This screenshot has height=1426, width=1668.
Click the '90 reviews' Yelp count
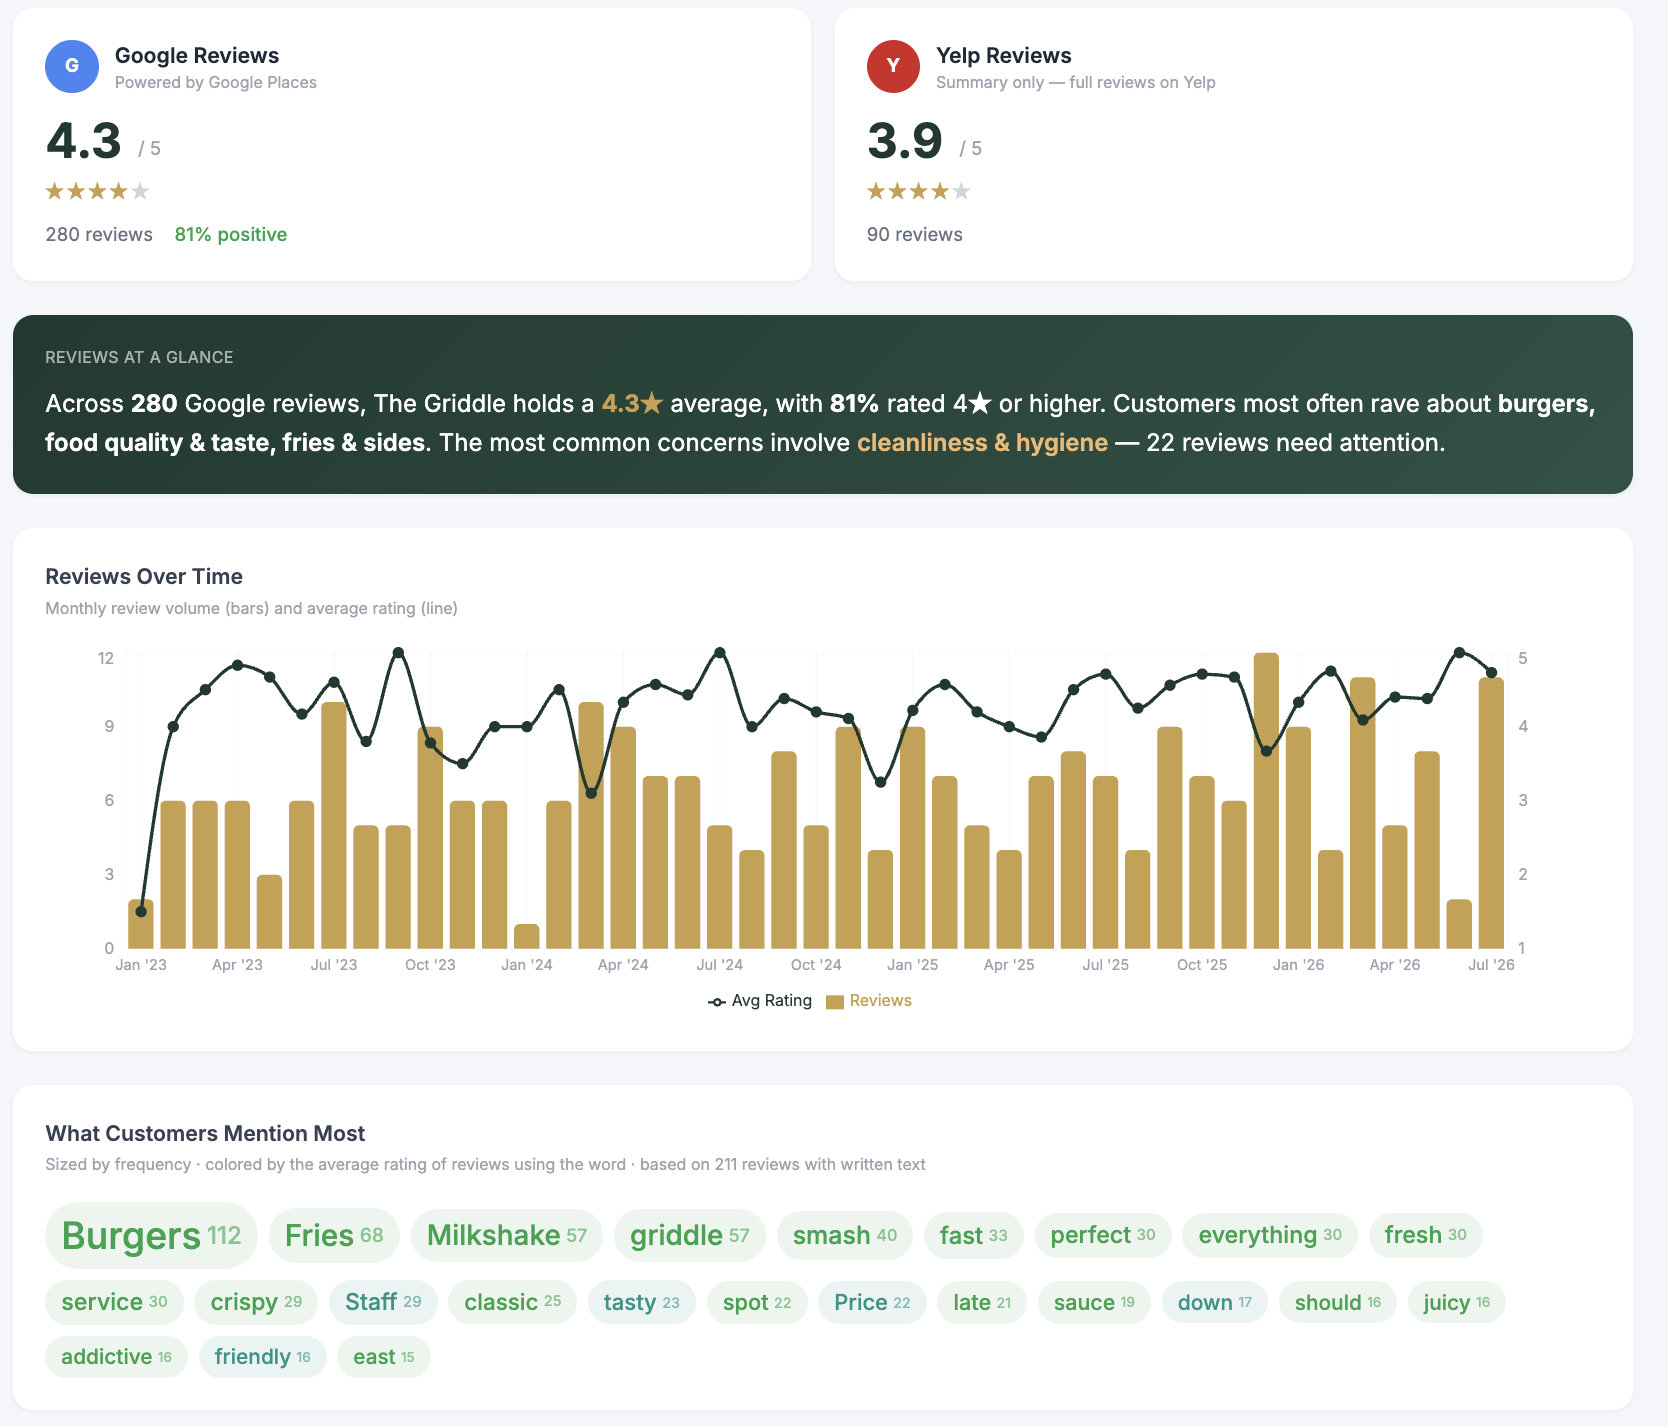[915, 234]
